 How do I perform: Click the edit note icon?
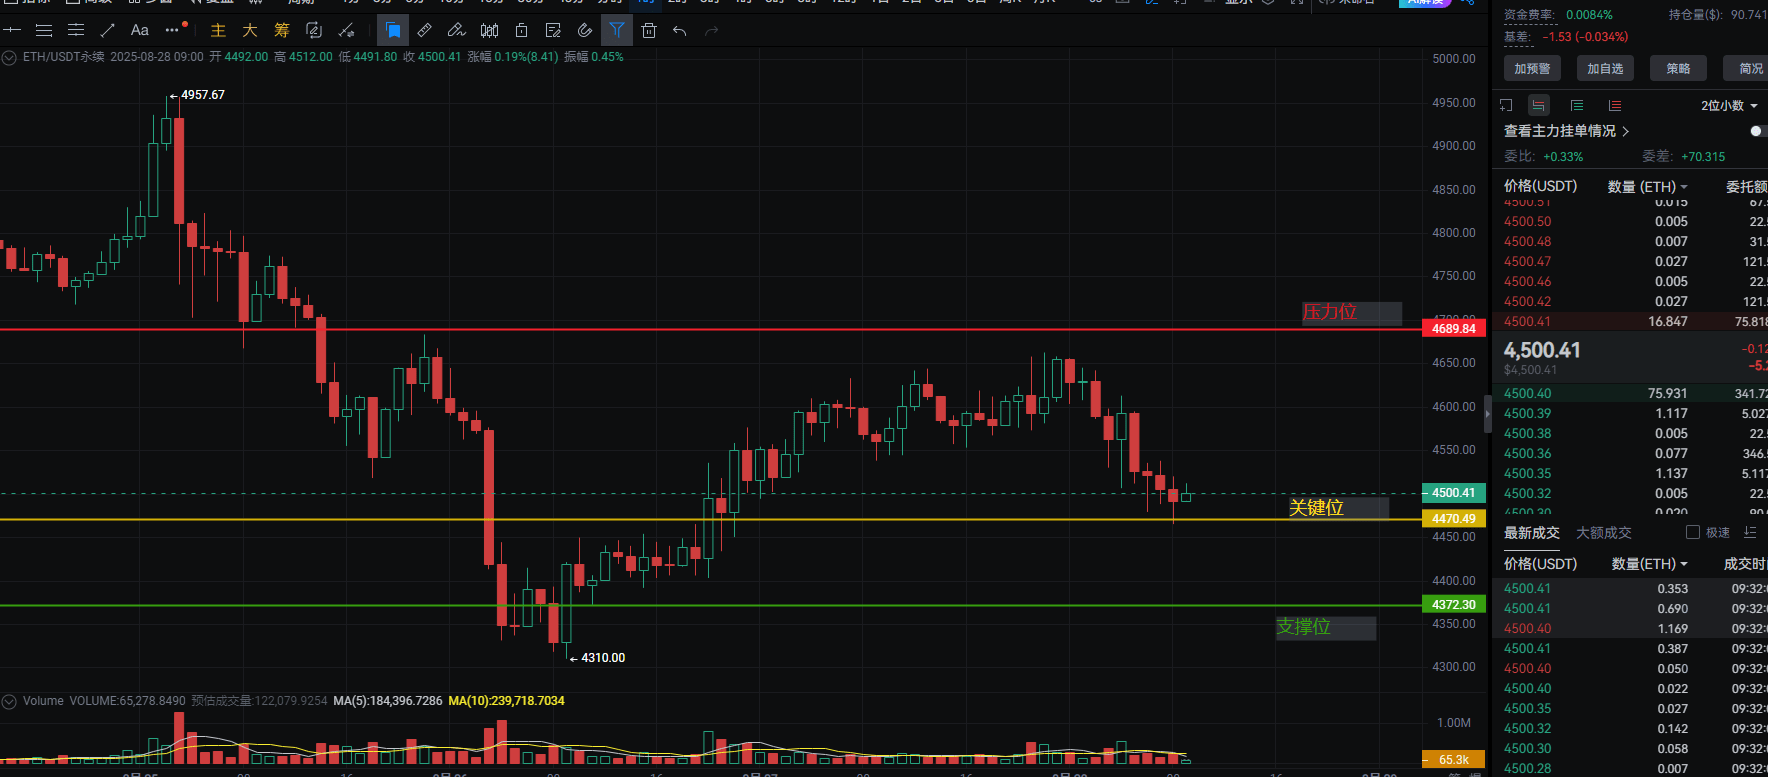pyautogui.click(x=553, y=30)
